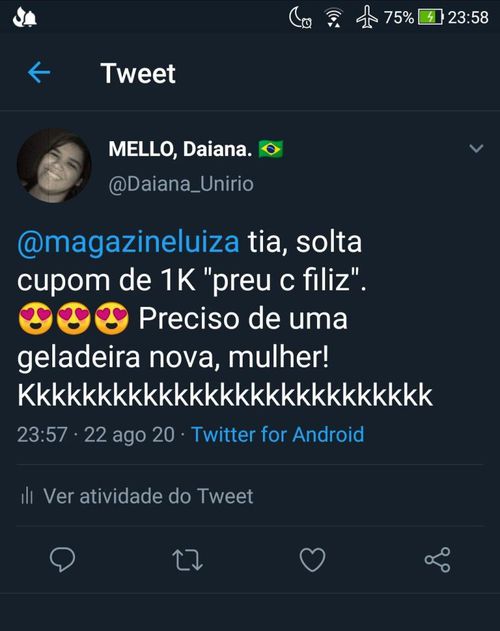This screenshot has height=631, width=500.
Task: Open tweet options chevron menu
Action: pyautogui.click(x=476, y=148)
